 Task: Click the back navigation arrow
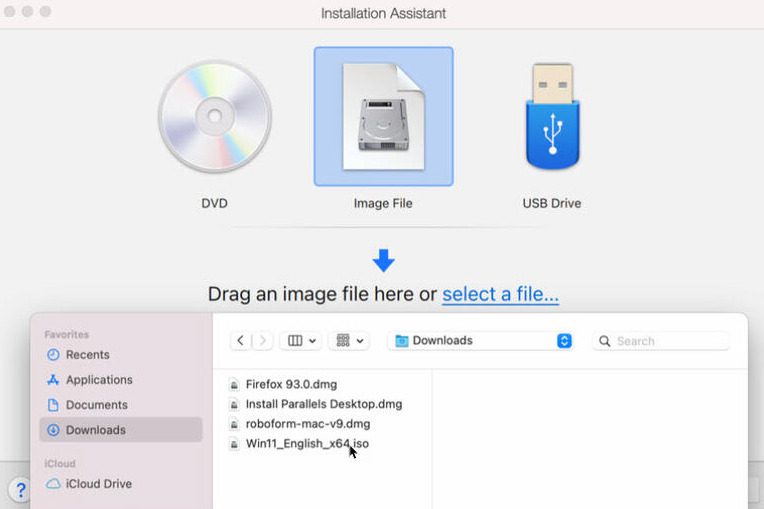[240, 341]
